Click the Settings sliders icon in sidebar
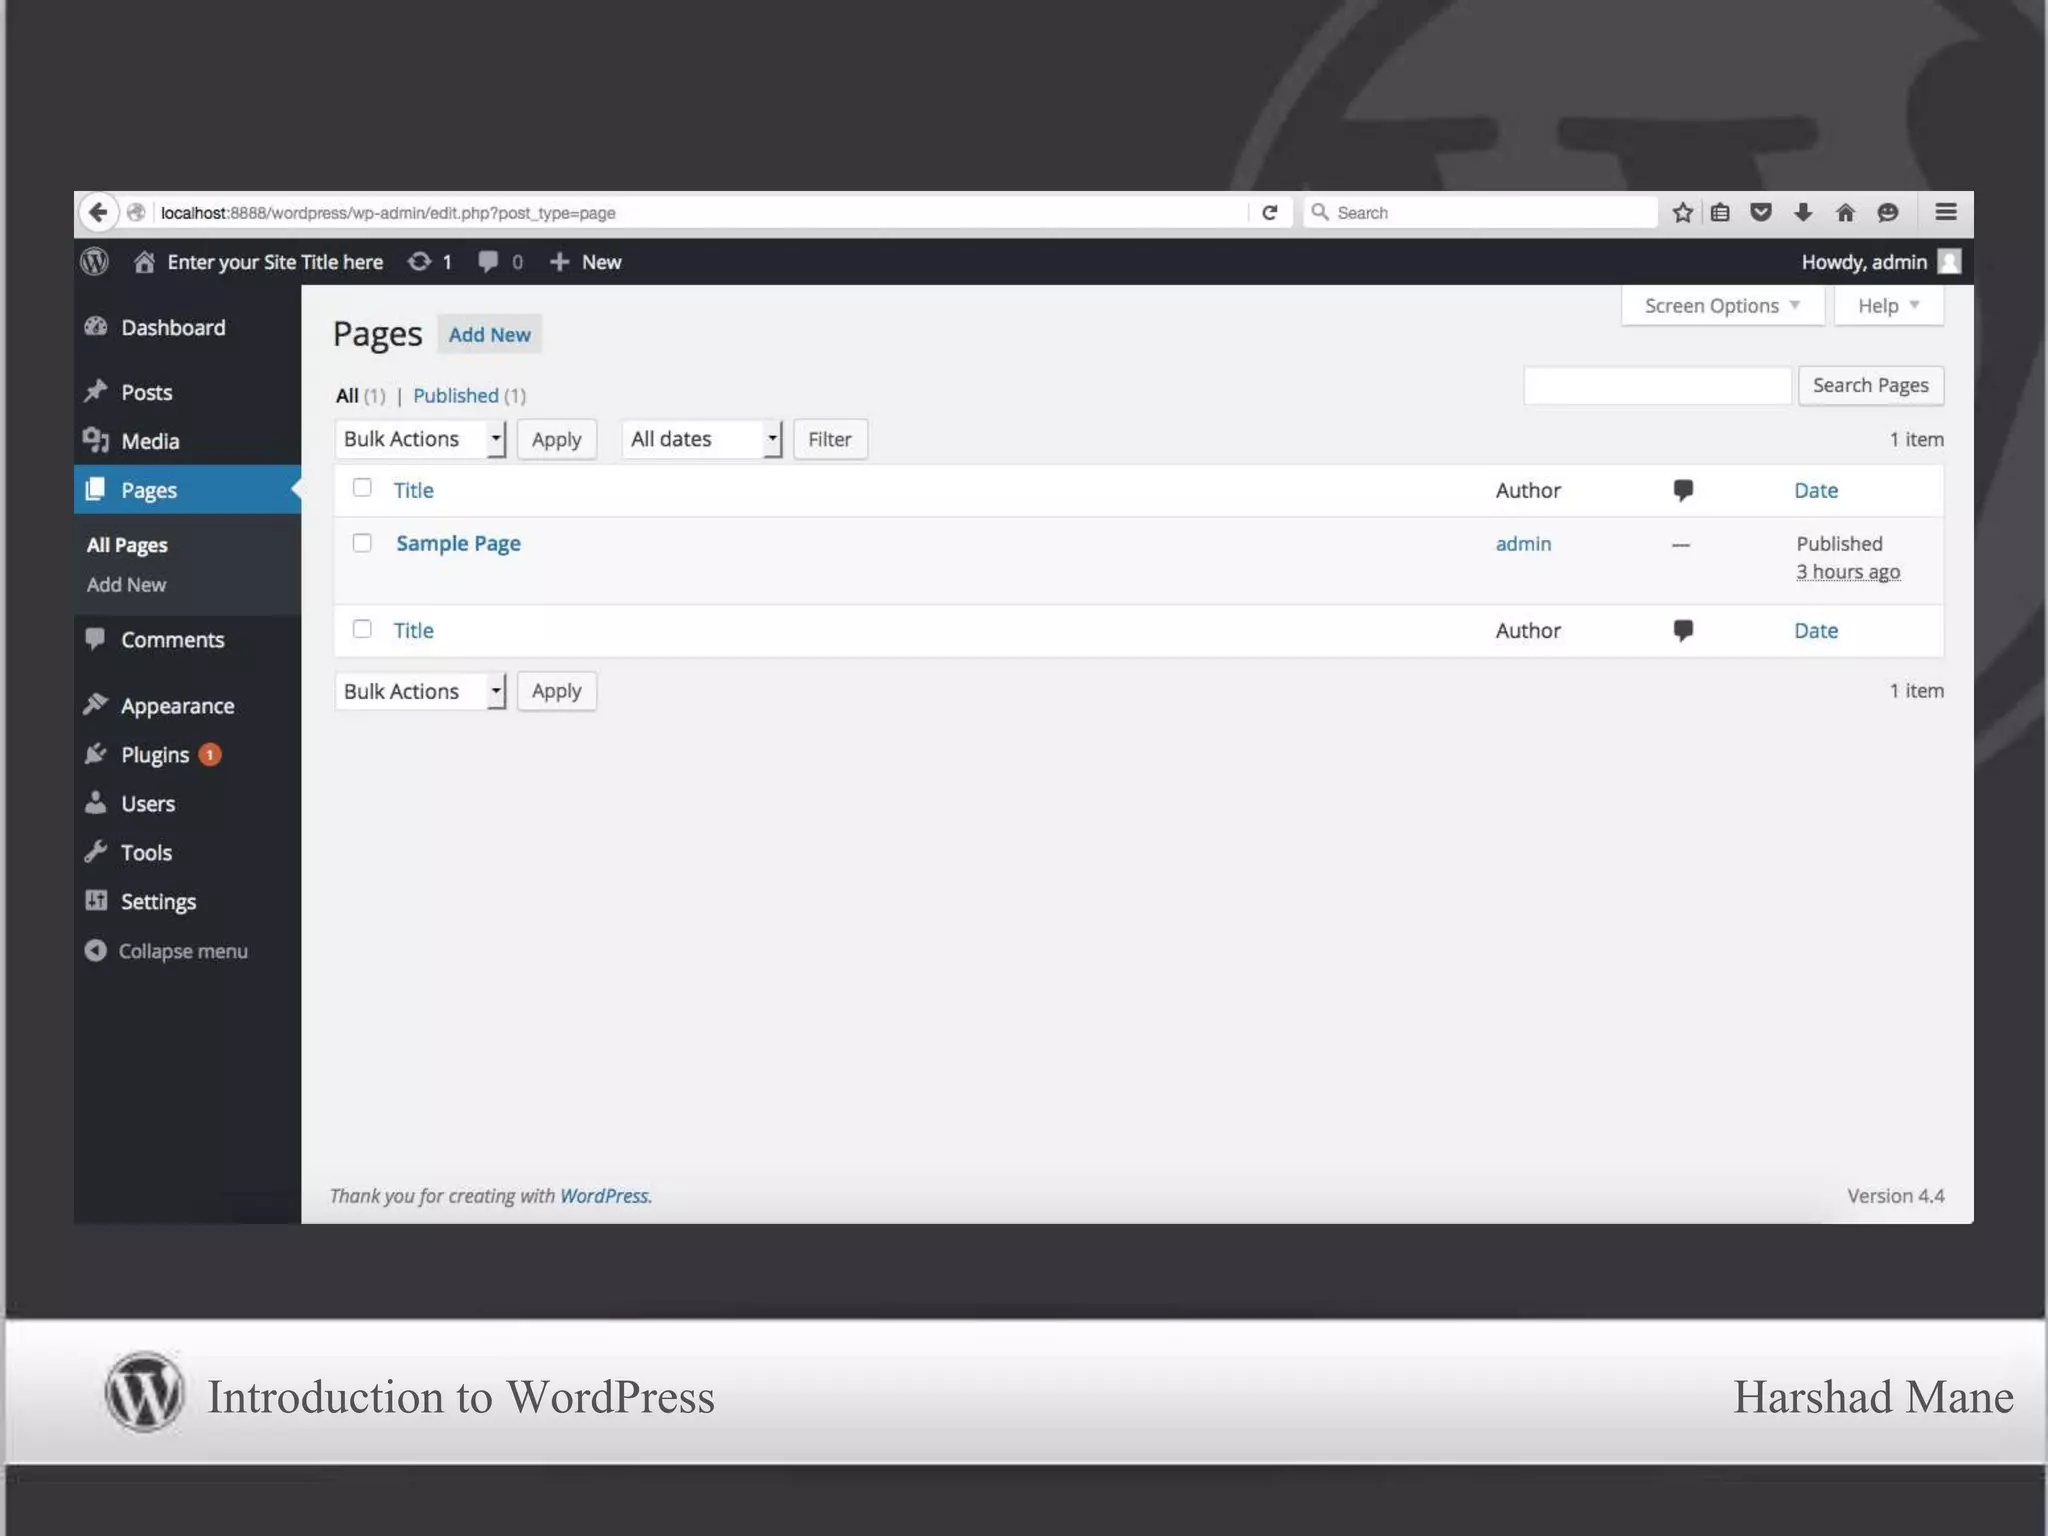Image resolution: width=2048 pixels, height=1536 pixels. pyautogui.click(x=96, y=901)
